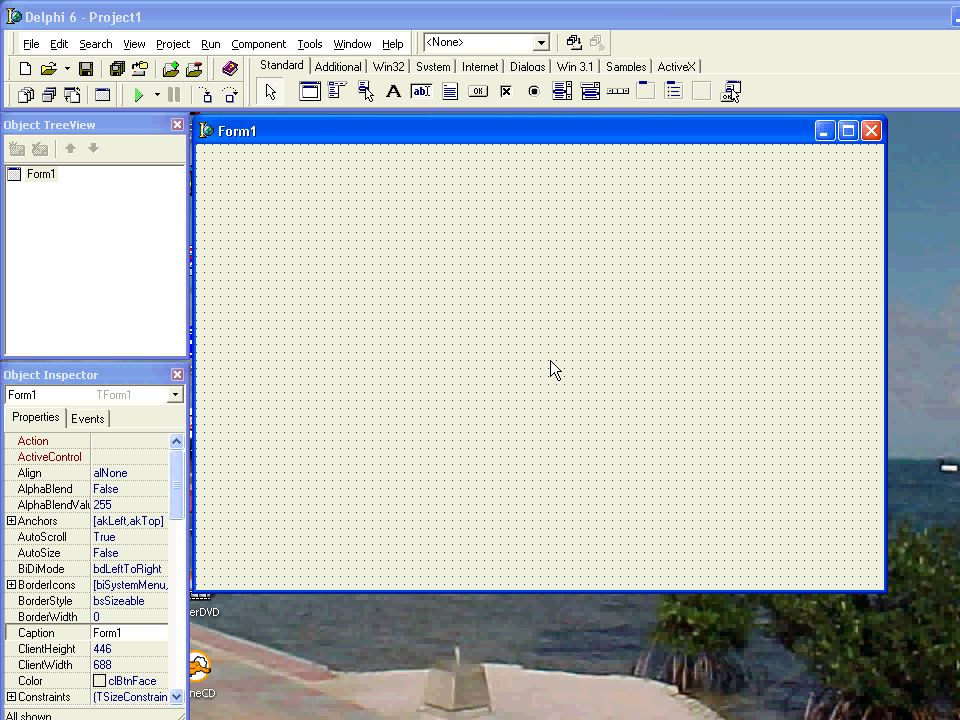Select the ListBox component icon
This screenshot has width=960, height=720.
pos(562,92)
